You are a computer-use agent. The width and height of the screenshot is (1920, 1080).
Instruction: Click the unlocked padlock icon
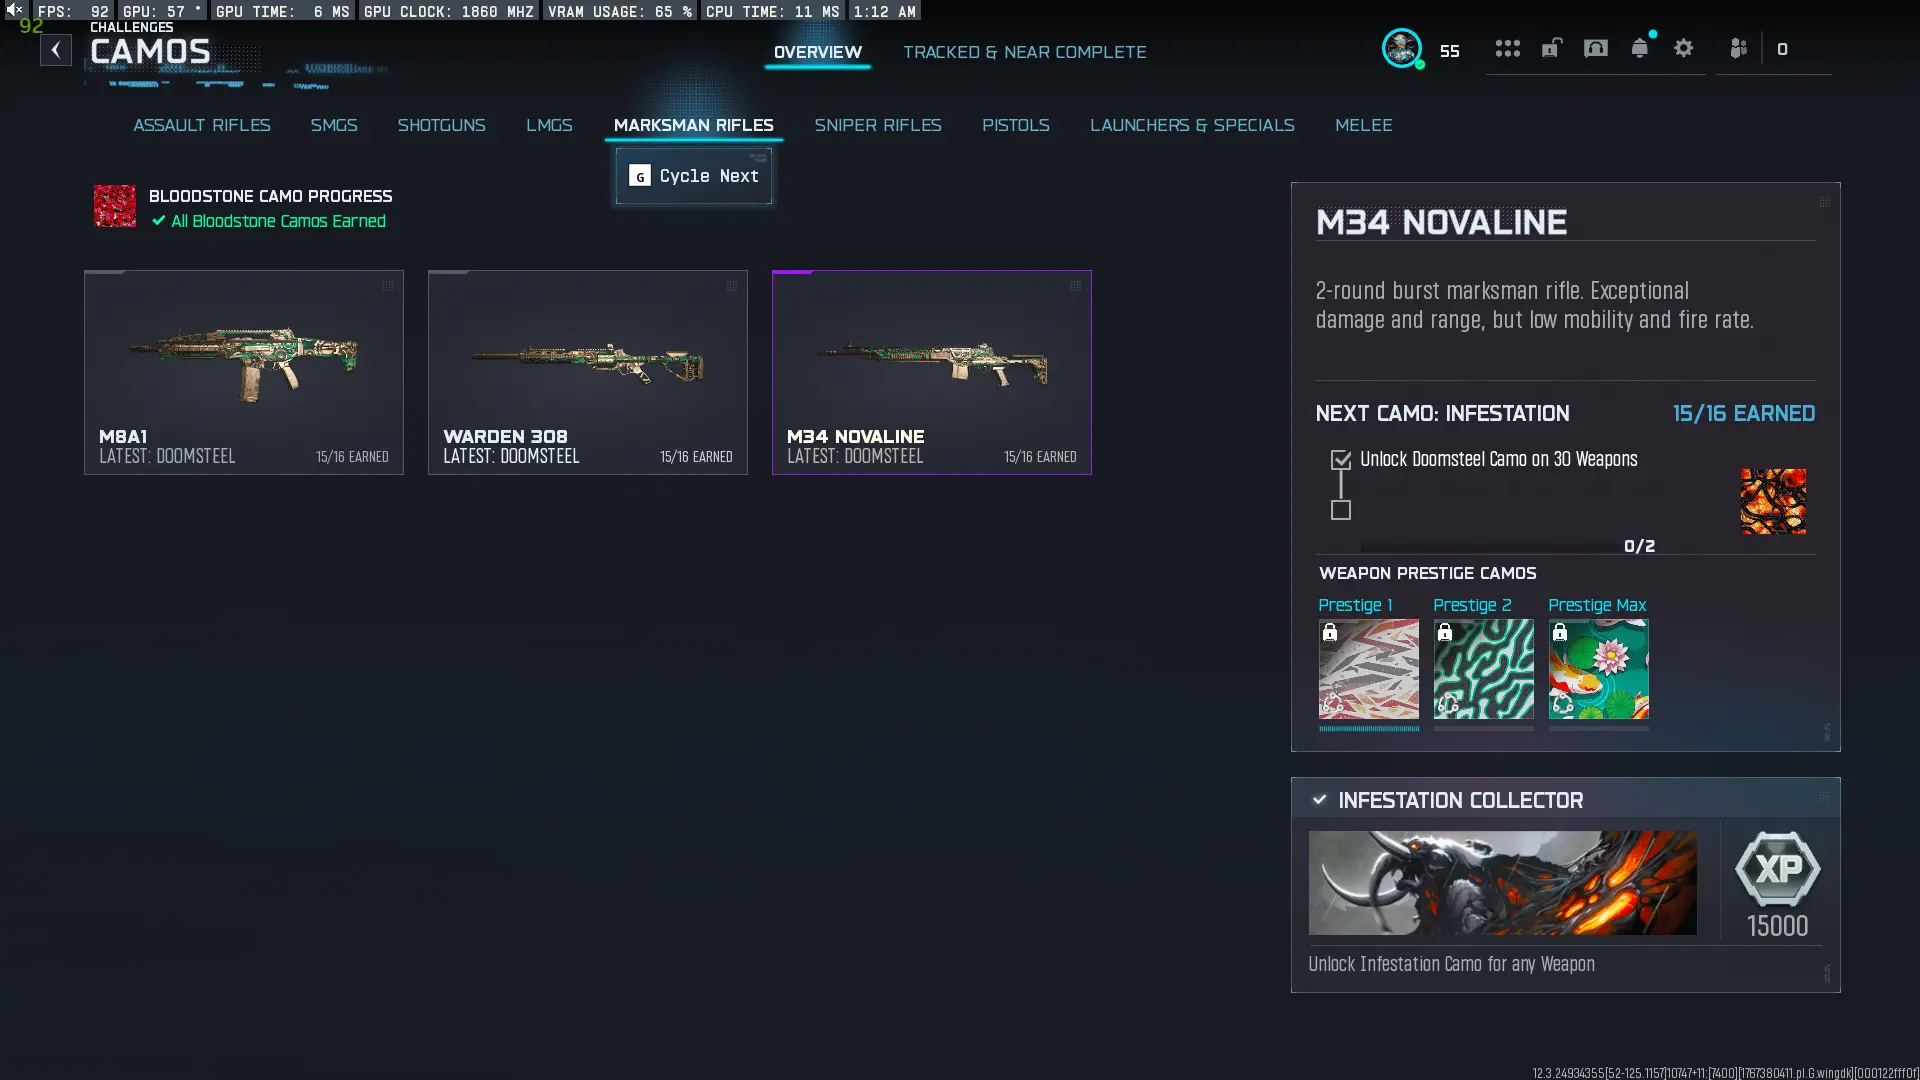click(x=1551, y=48)
